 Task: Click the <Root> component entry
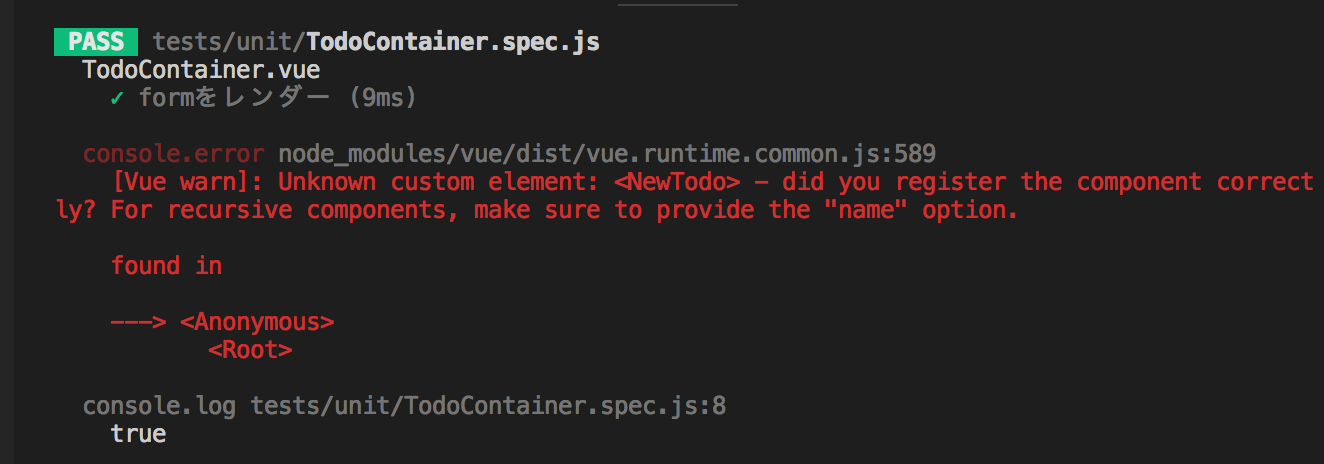[x=250, y=350]
